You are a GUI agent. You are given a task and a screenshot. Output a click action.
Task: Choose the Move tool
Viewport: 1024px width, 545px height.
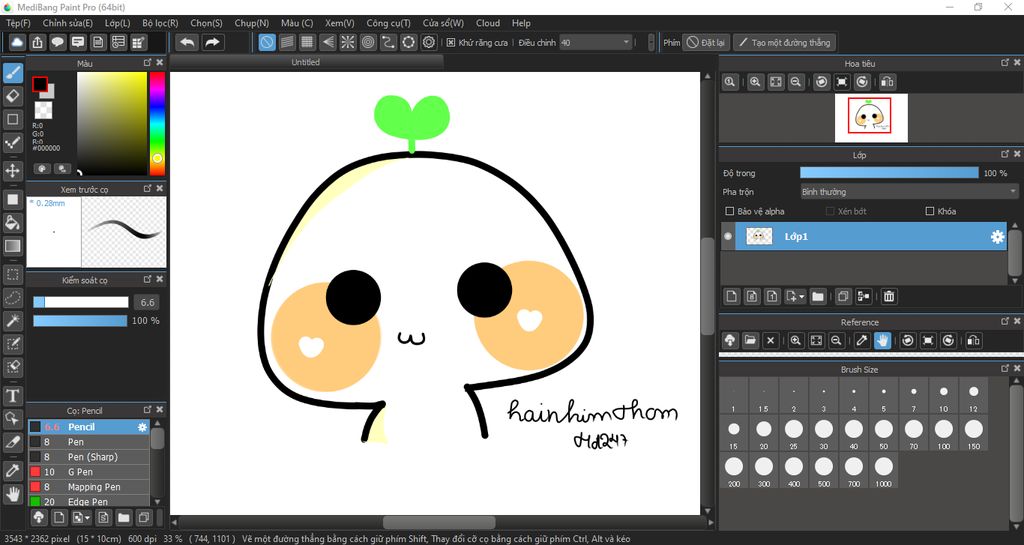click(x=12, y=171)
